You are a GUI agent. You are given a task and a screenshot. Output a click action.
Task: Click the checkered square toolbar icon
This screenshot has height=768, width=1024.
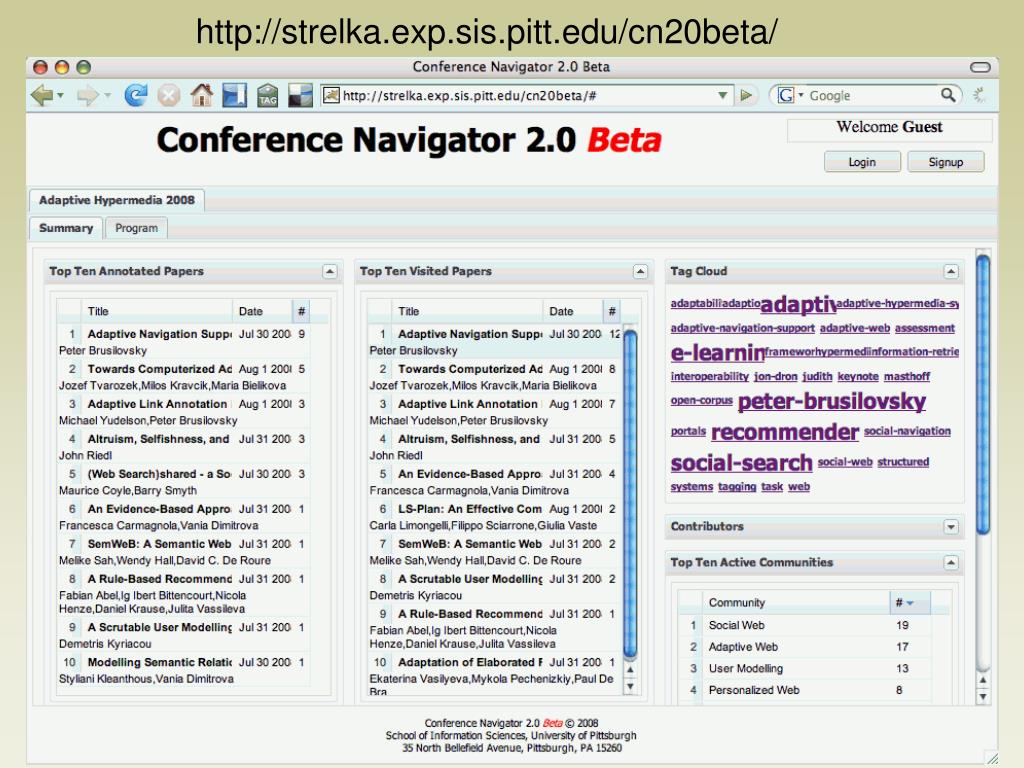click(300, 95)
